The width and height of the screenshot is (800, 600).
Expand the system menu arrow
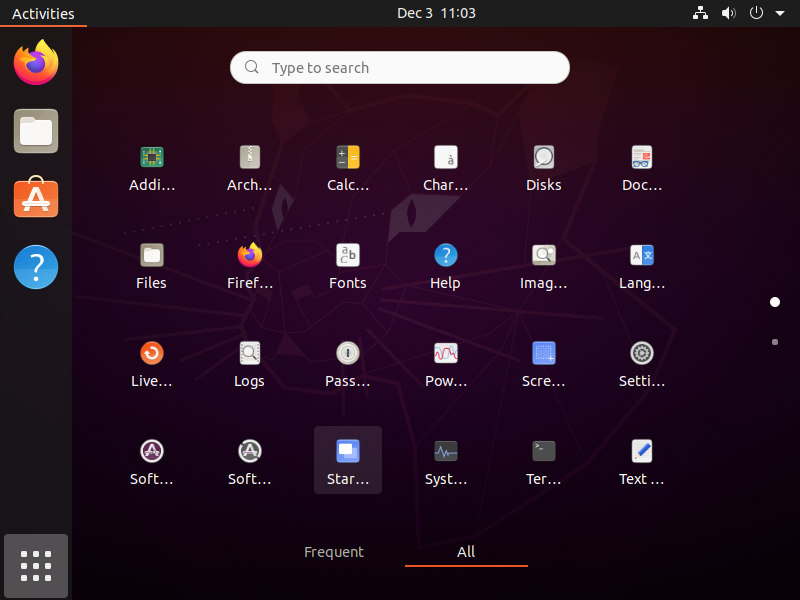(780, 13)
